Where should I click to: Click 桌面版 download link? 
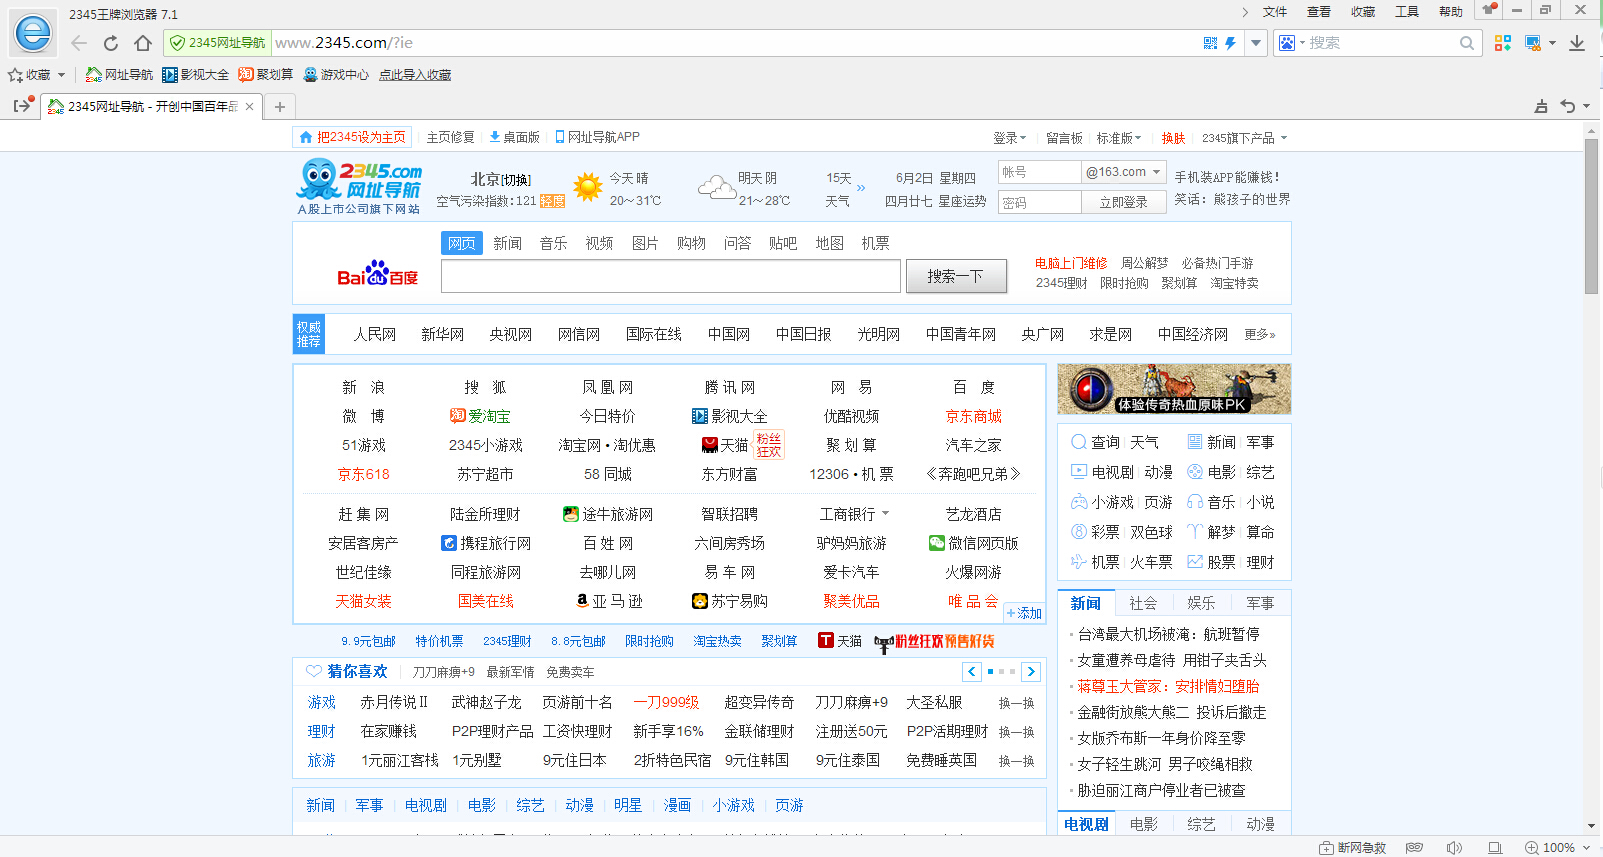tap(514, 137)
